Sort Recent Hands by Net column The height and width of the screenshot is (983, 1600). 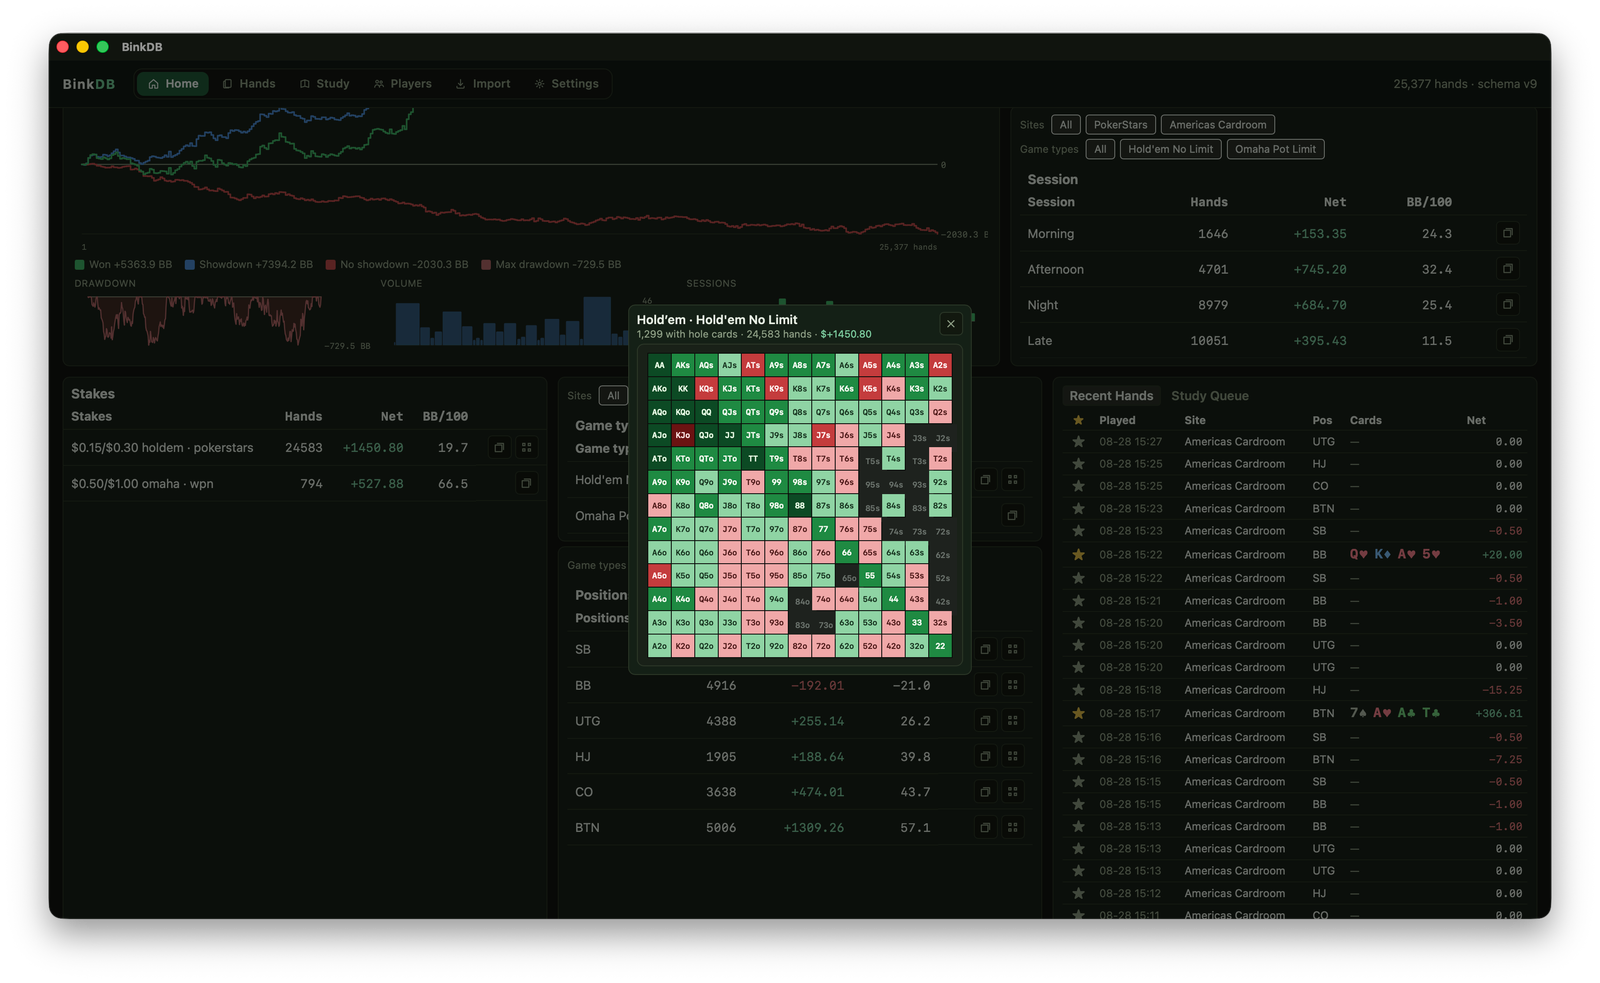click(x=1476, y=420)
